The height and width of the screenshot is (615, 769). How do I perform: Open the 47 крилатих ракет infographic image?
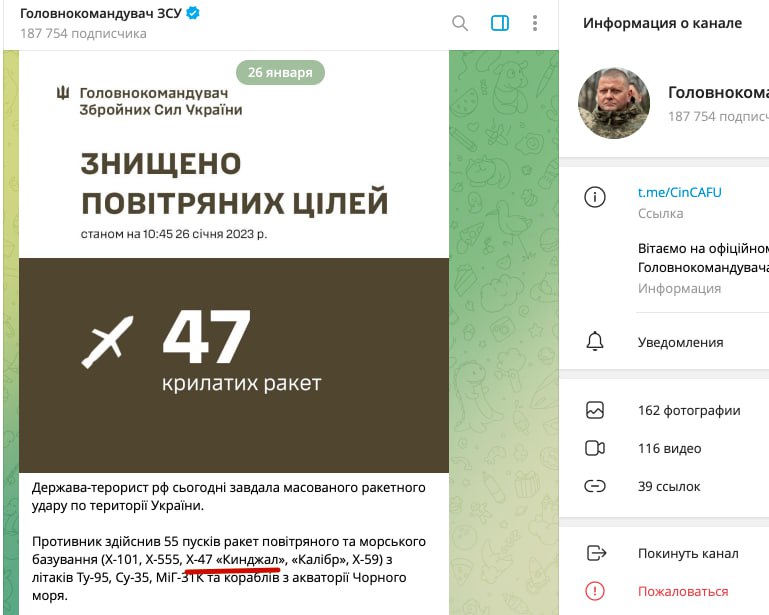(234, 262)
